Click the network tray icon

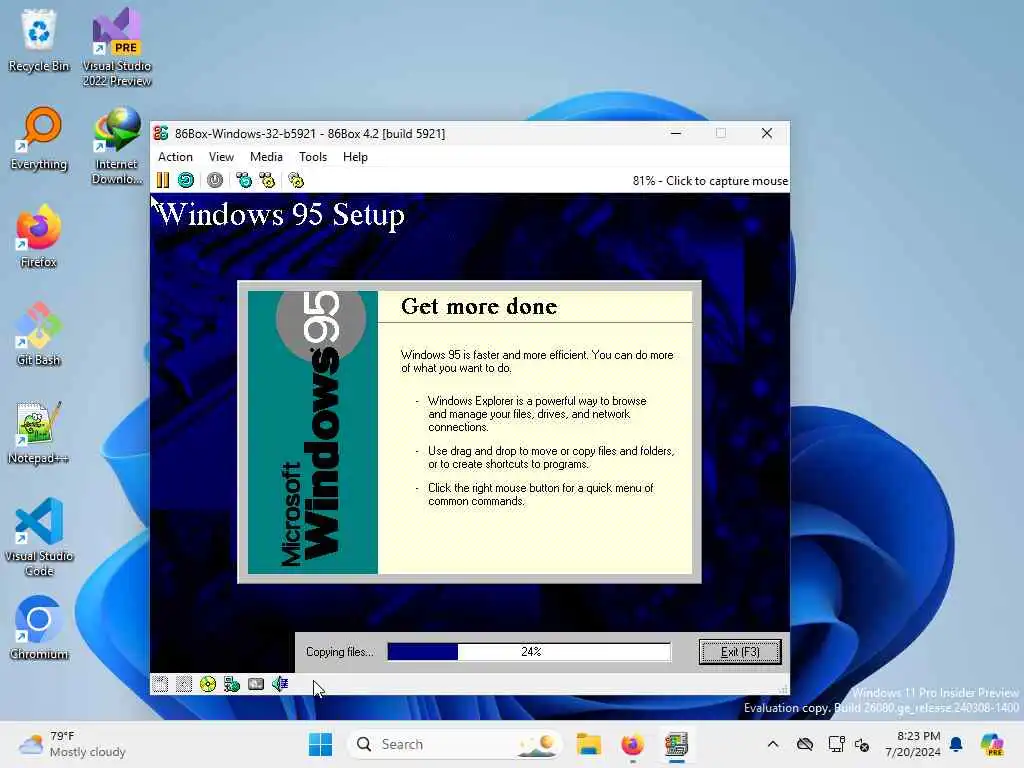(836, 744)
